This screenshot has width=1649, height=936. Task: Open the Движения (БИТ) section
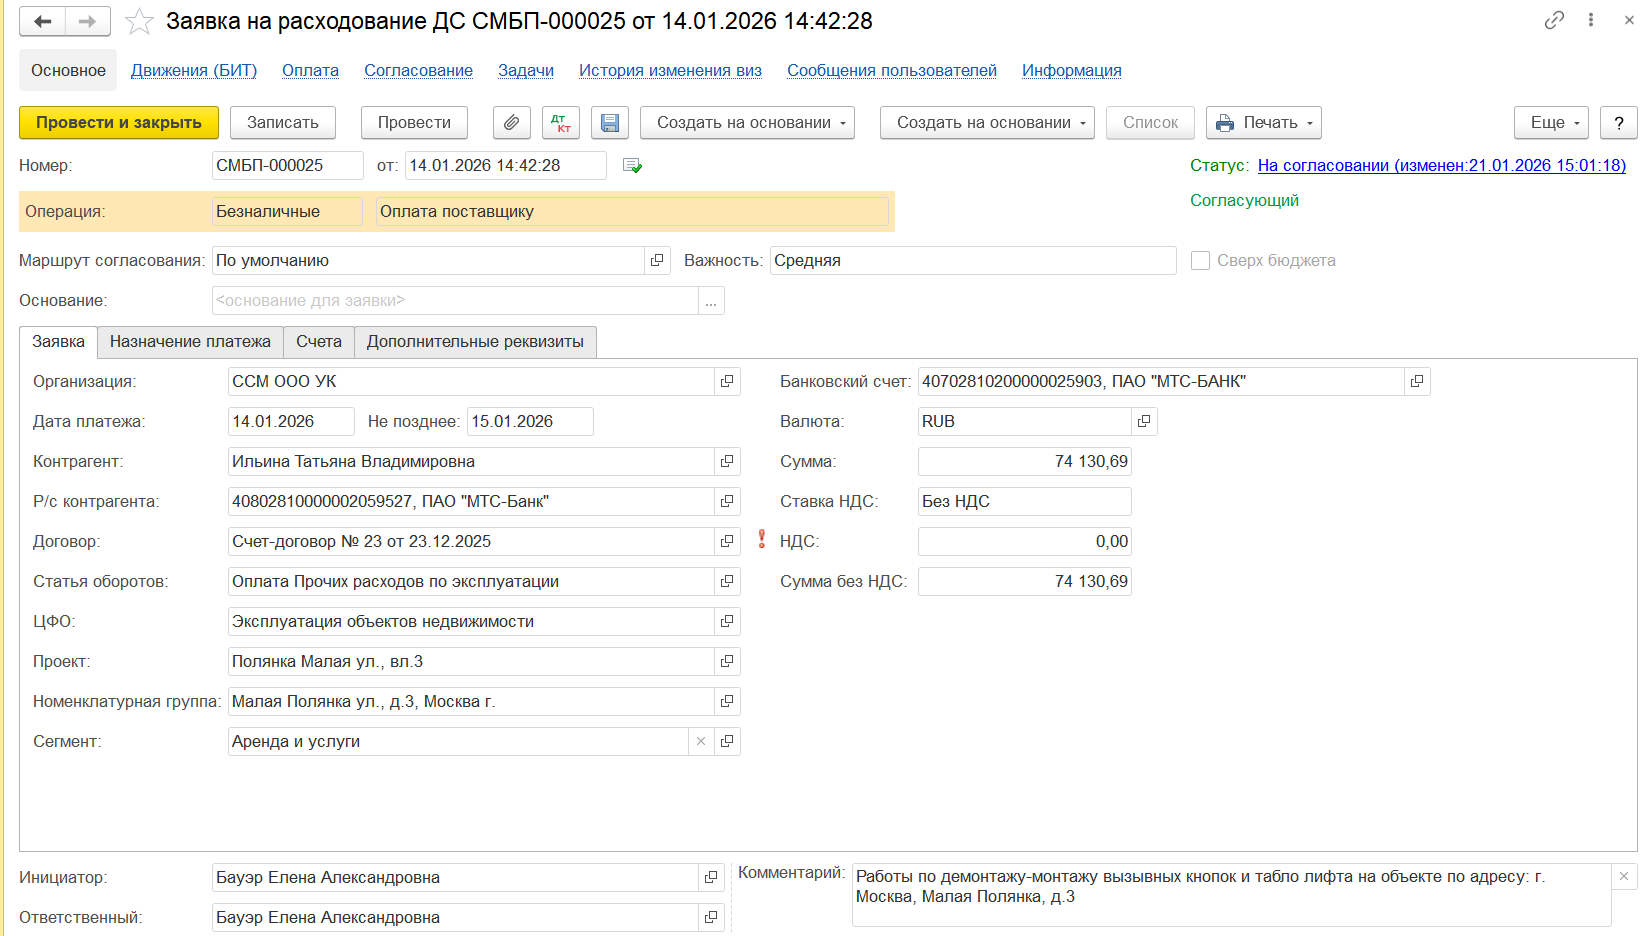pos(194,71)
